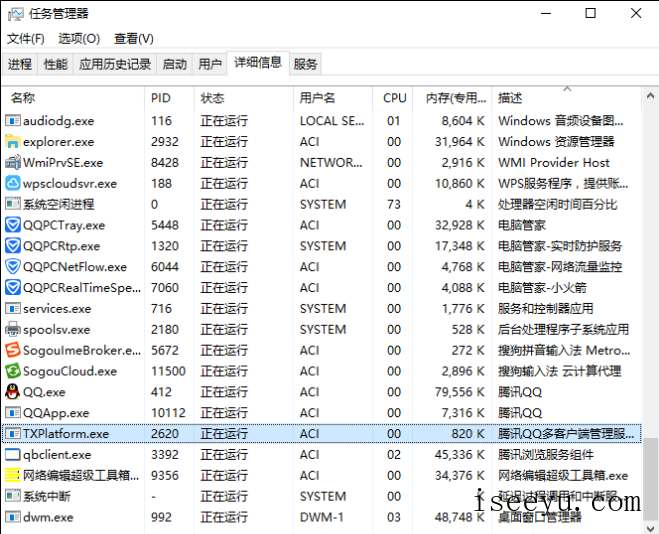Screen dimensions: 659x534
Task: Click the scrollbar down arrow
Action: pos(650,527)
